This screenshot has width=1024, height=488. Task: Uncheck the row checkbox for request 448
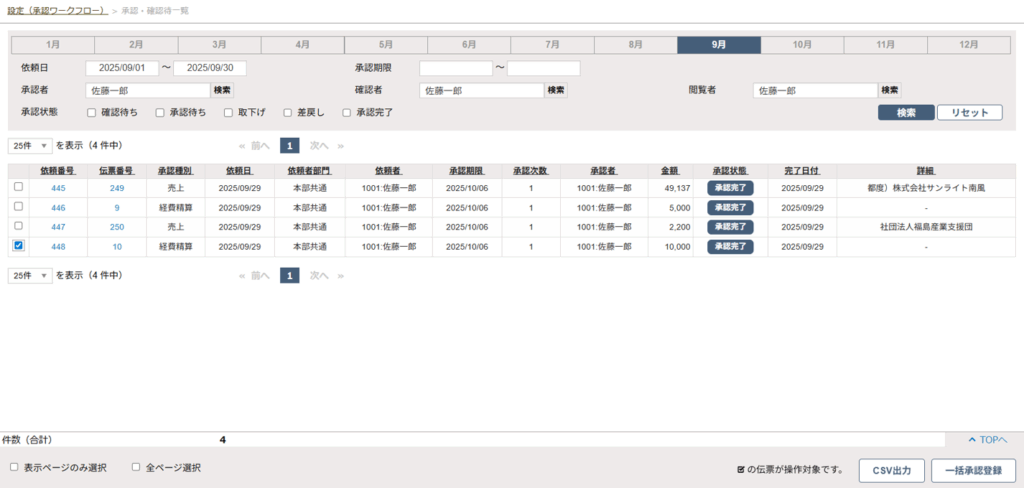(18, 246)
